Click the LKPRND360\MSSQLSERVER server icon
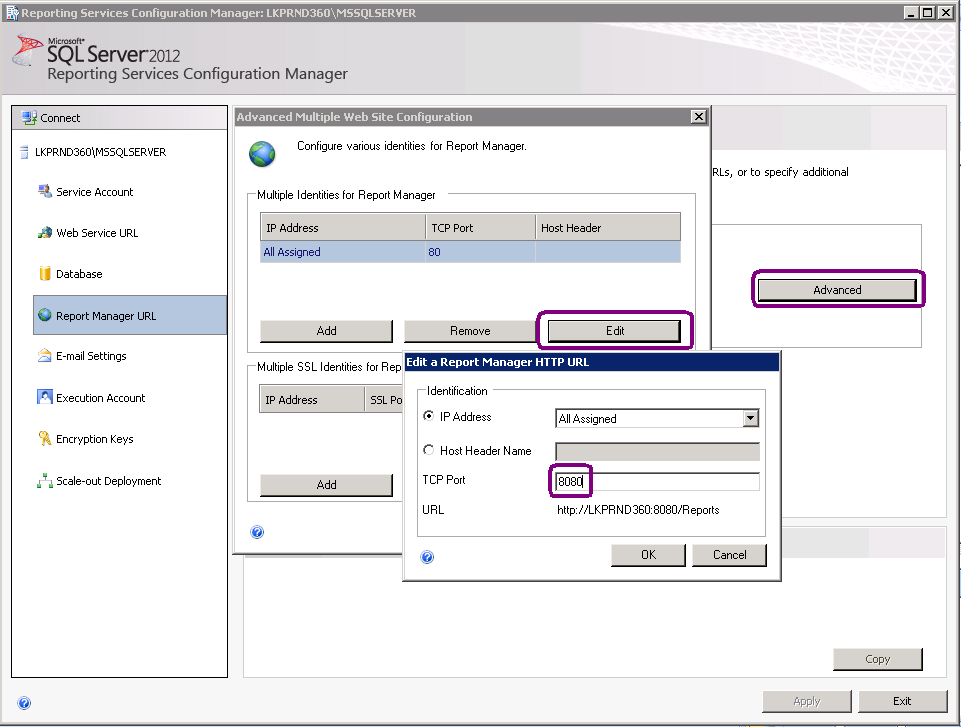Viewport: 961px width, 727px height. pyautogui.click(x=25, y=152)
